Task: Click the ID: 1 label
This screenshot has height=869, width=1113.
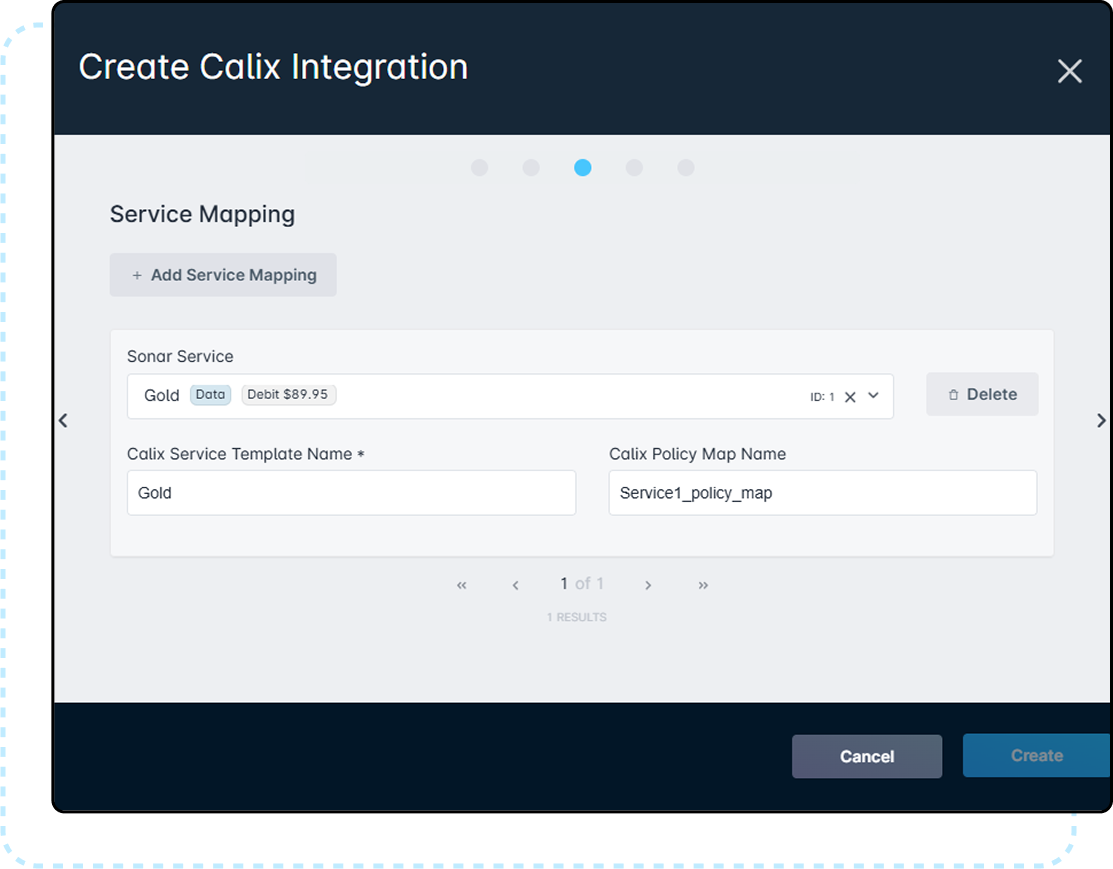Action: [822, 397]
